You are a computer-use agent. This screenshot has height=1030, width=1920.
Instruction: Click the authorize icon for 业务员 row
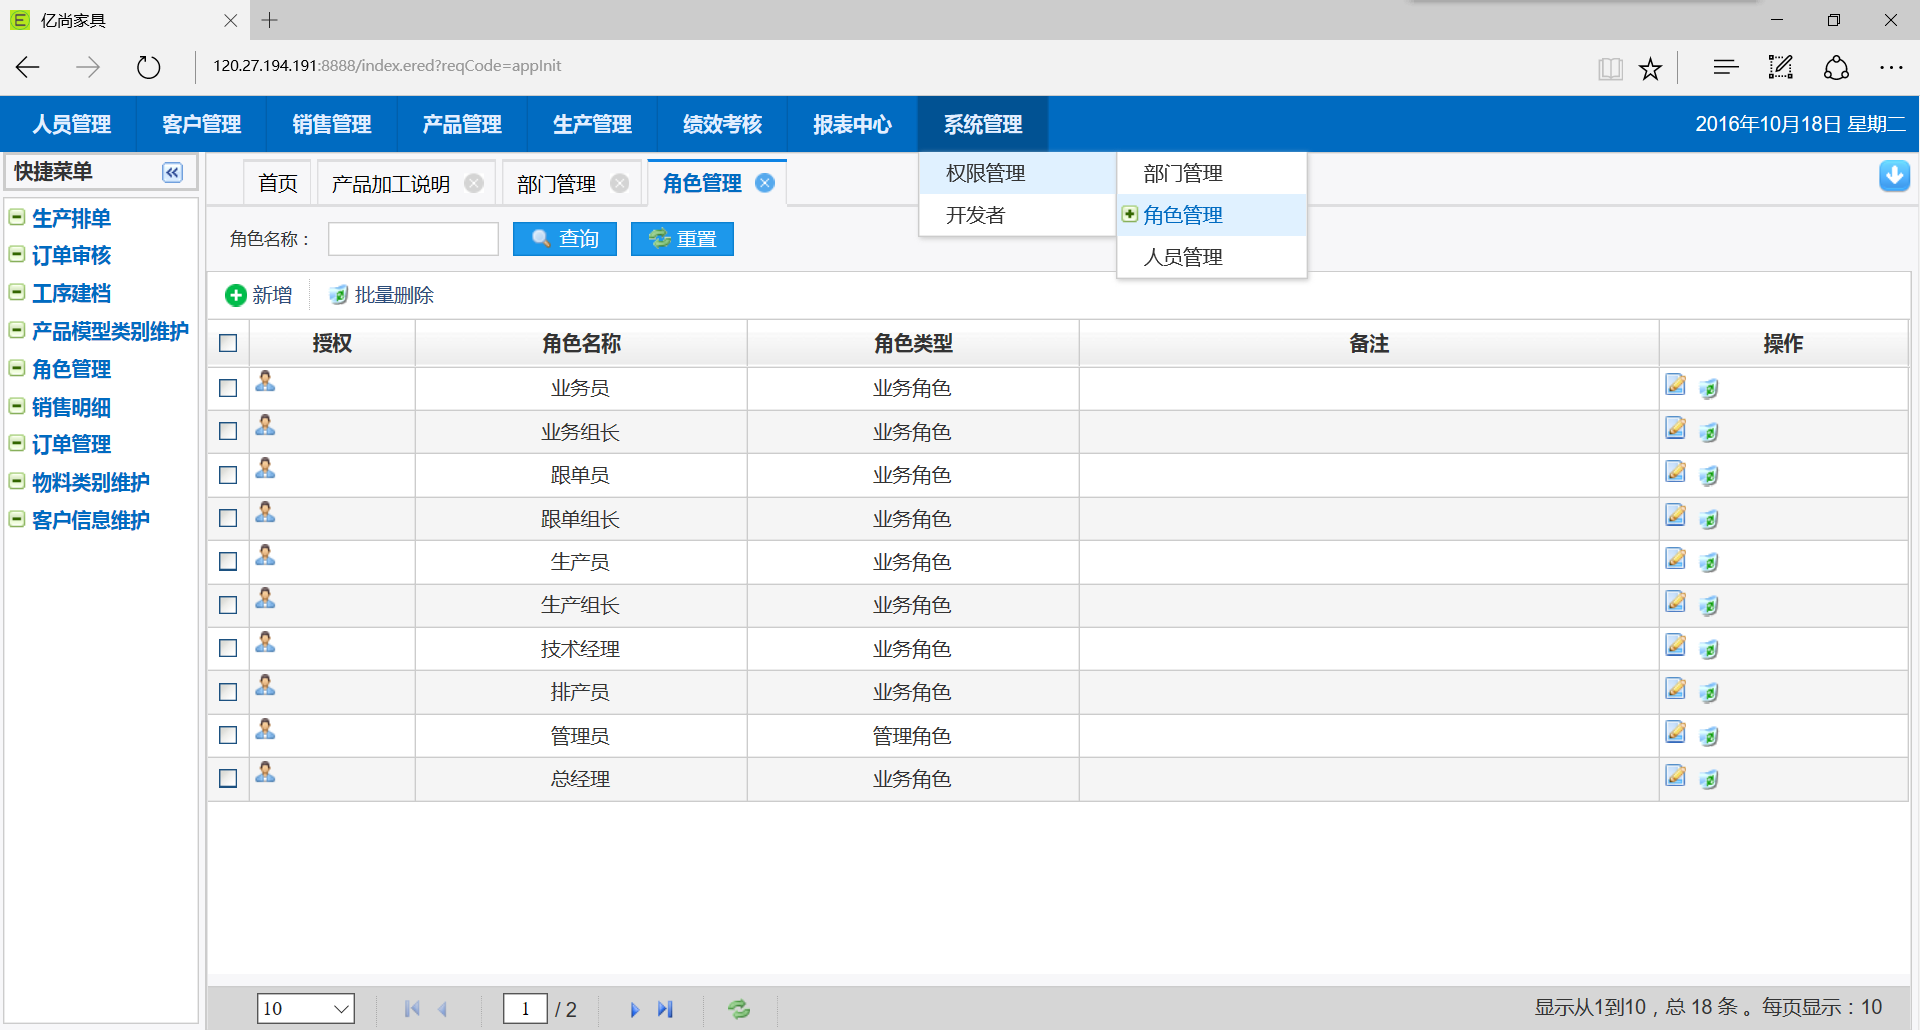[265, 382]
